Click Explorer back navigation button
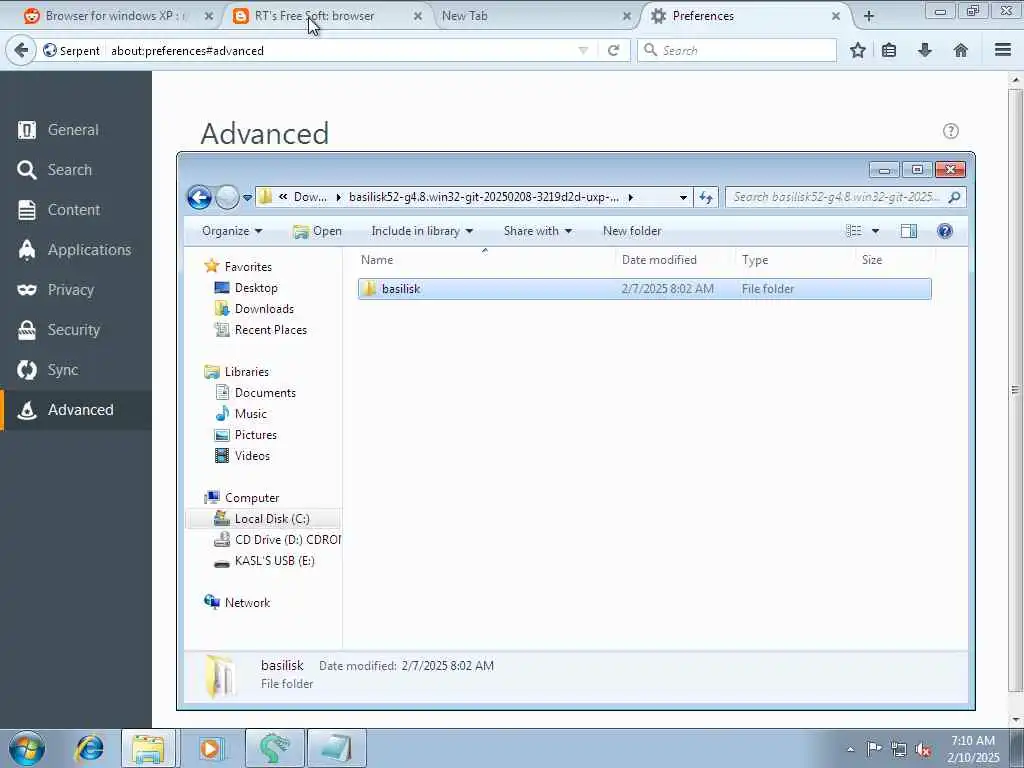The height and width of the screenshot is (768, 1024). click(x=199, y=197)
